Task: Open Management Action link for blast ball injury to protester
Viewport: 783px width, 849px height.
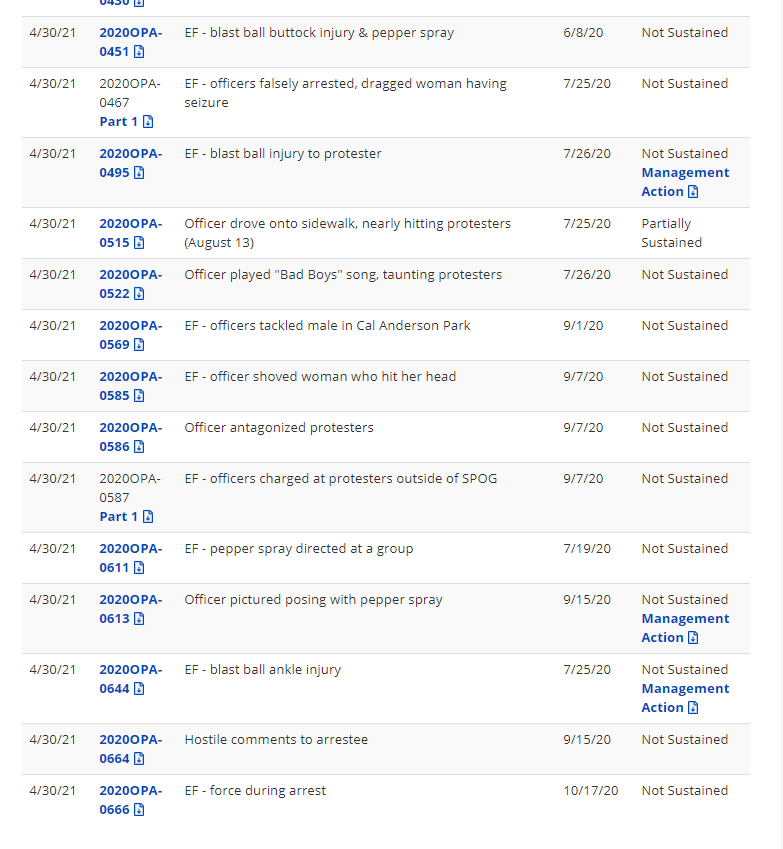Action: tap(684, 182)
